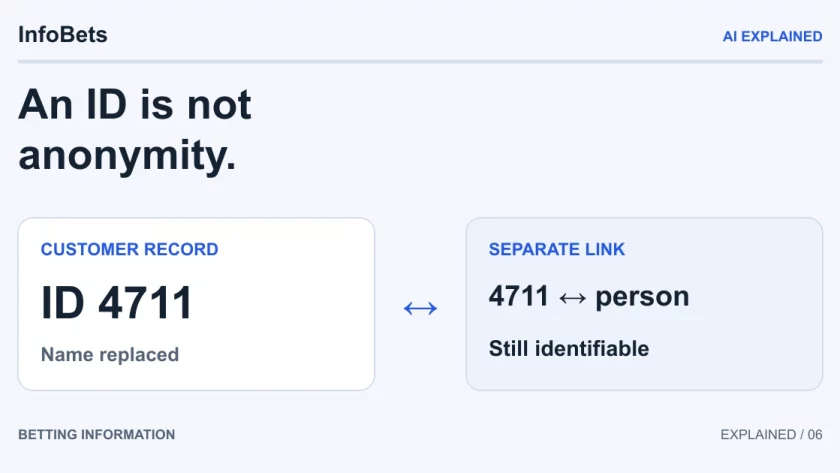Image resolution: width=840 pixels, height=473 pixels.
Task: Click the InfoBets logo text
Action: pos(63,35)
